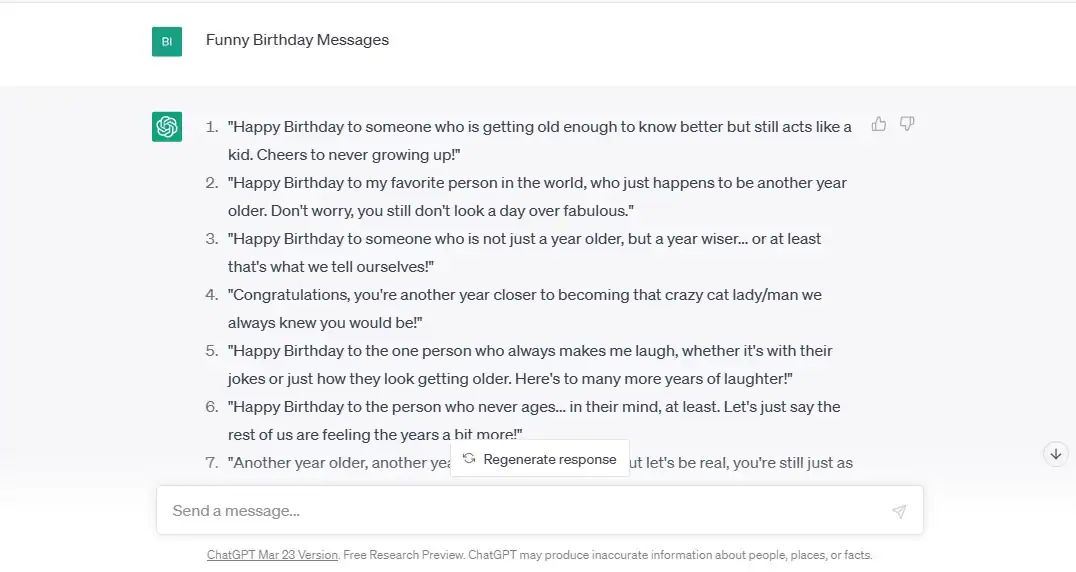This screenshot has width=1076, height=572.
Task: Open the ChatGPT Mar 23 Version link
Action: (x=272, y=555)
